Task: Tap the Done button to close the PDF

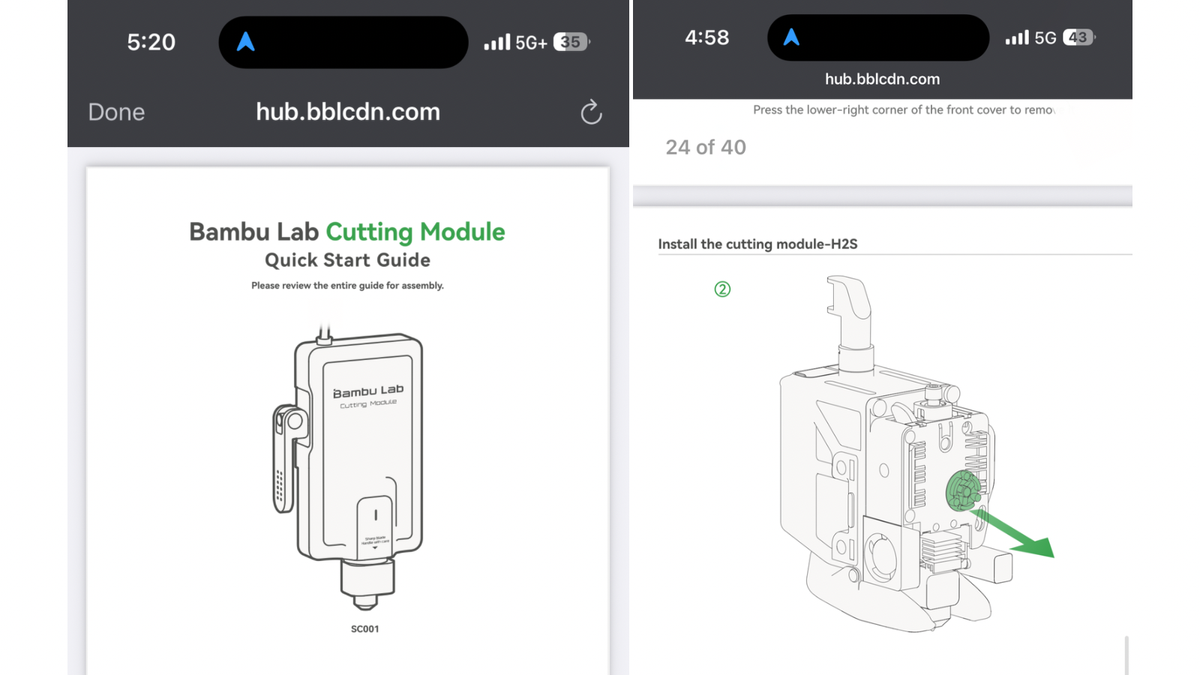Action: coord(115,112)
